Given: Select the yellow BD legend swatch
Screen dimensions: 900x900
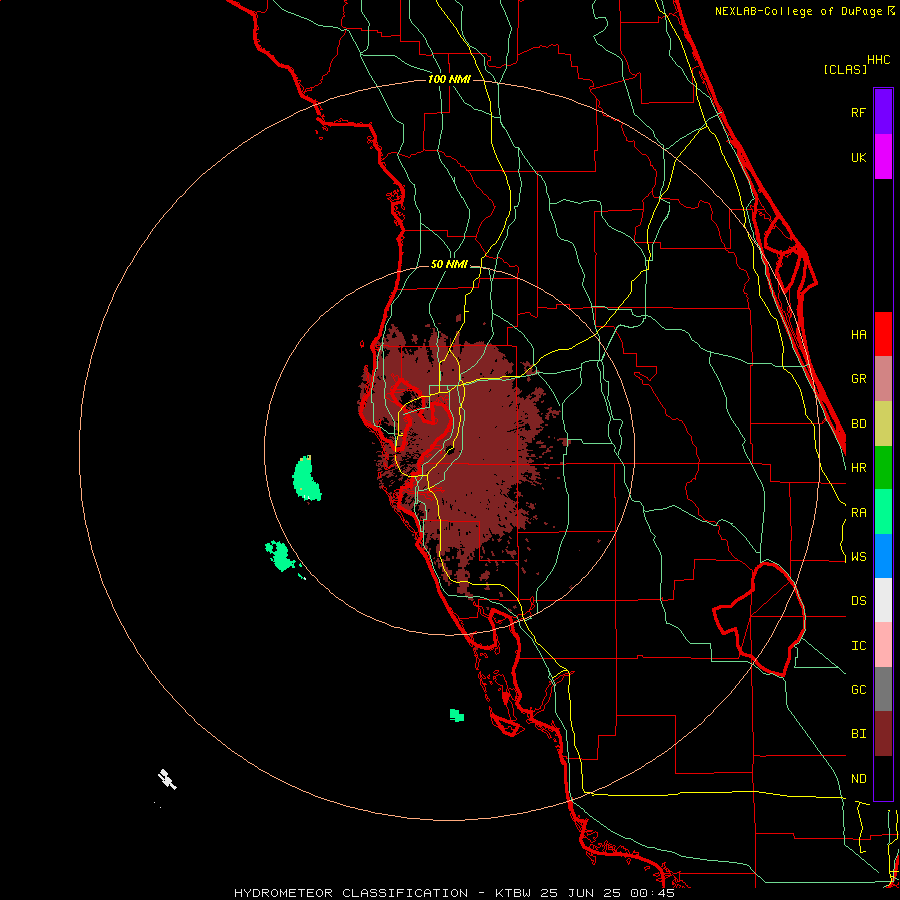Looking at the screenshot, I should [883, 424].
